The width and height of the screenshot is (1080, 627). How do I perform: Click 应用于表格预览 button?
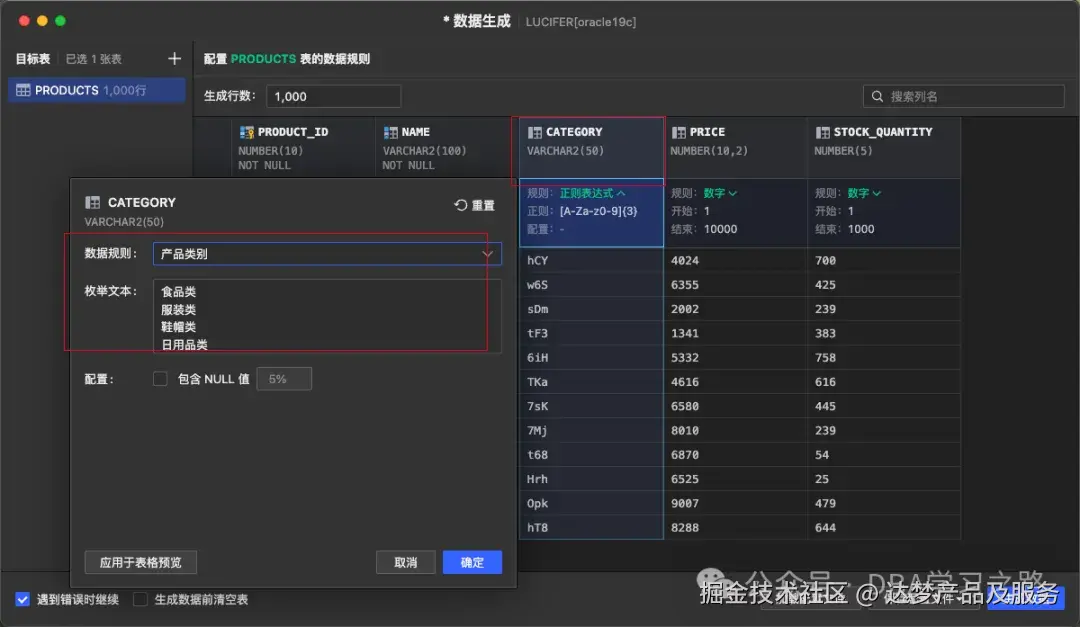tap(141, 562)
